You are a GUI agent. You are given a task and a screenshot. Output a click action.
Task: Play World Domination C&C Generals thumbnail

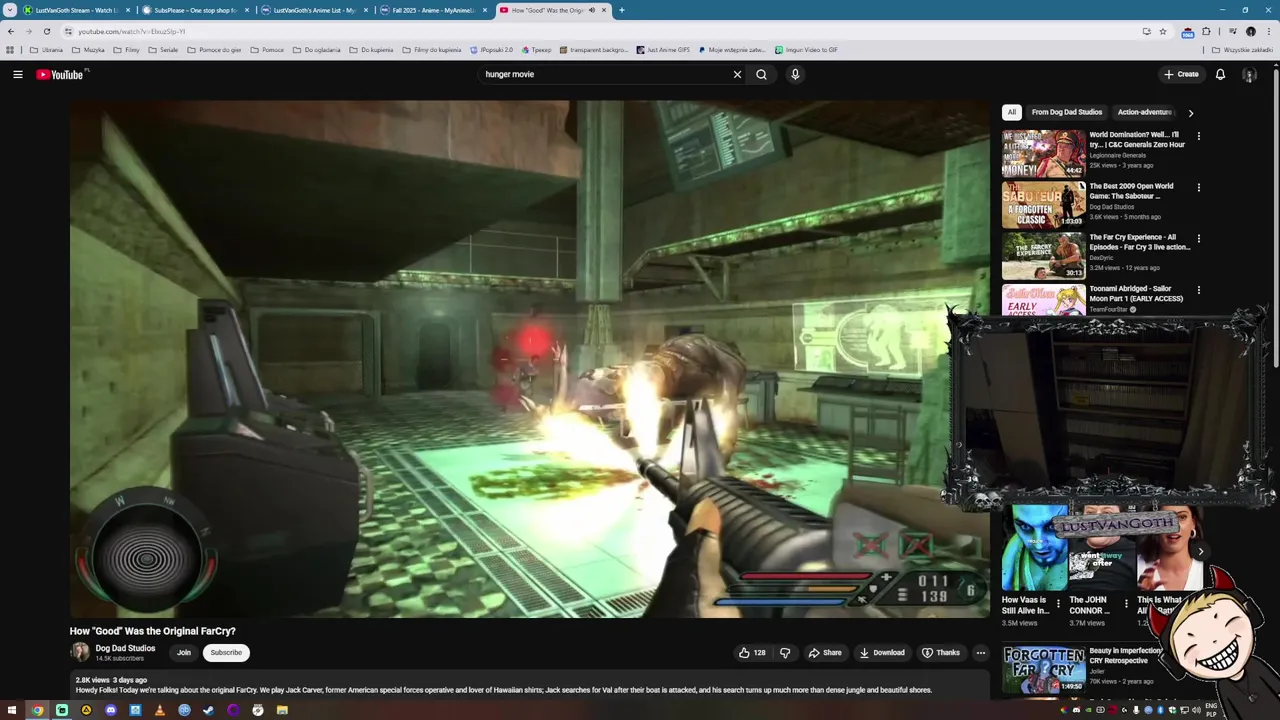[x=1043, y=153]
